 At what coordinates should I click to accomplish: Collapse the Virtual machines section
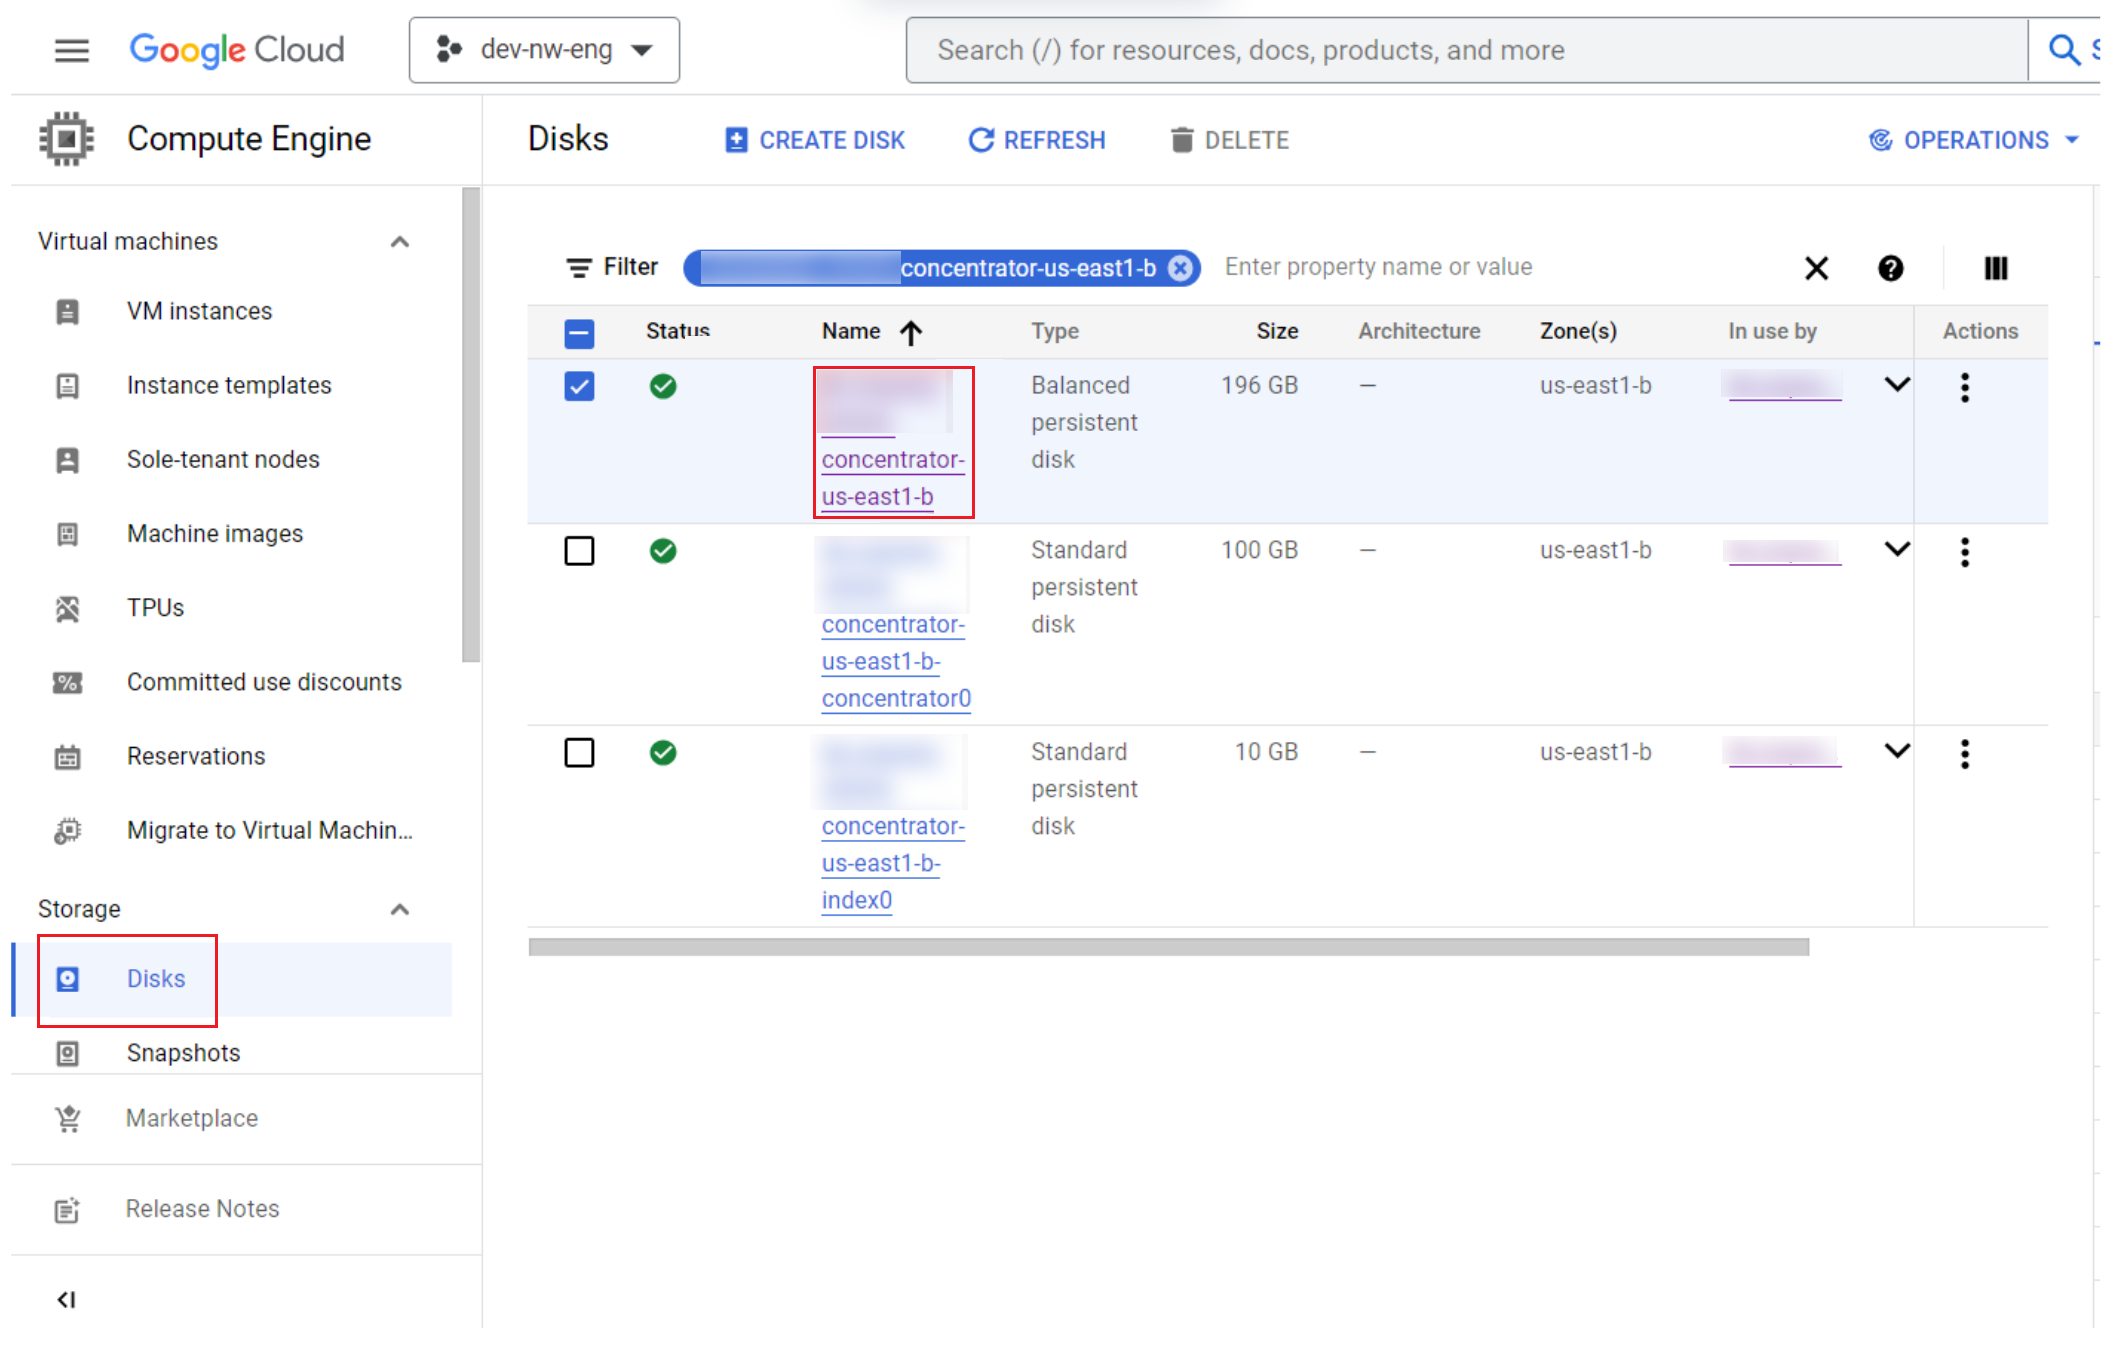coord(399,242)
